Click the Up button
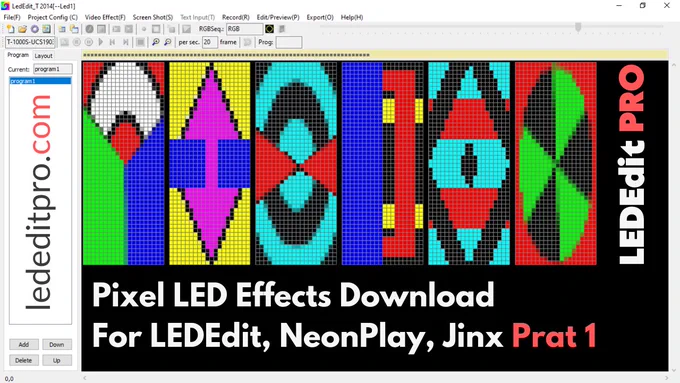Image resolution: width=680 pixels, height=383 pixels. point(57,360)
